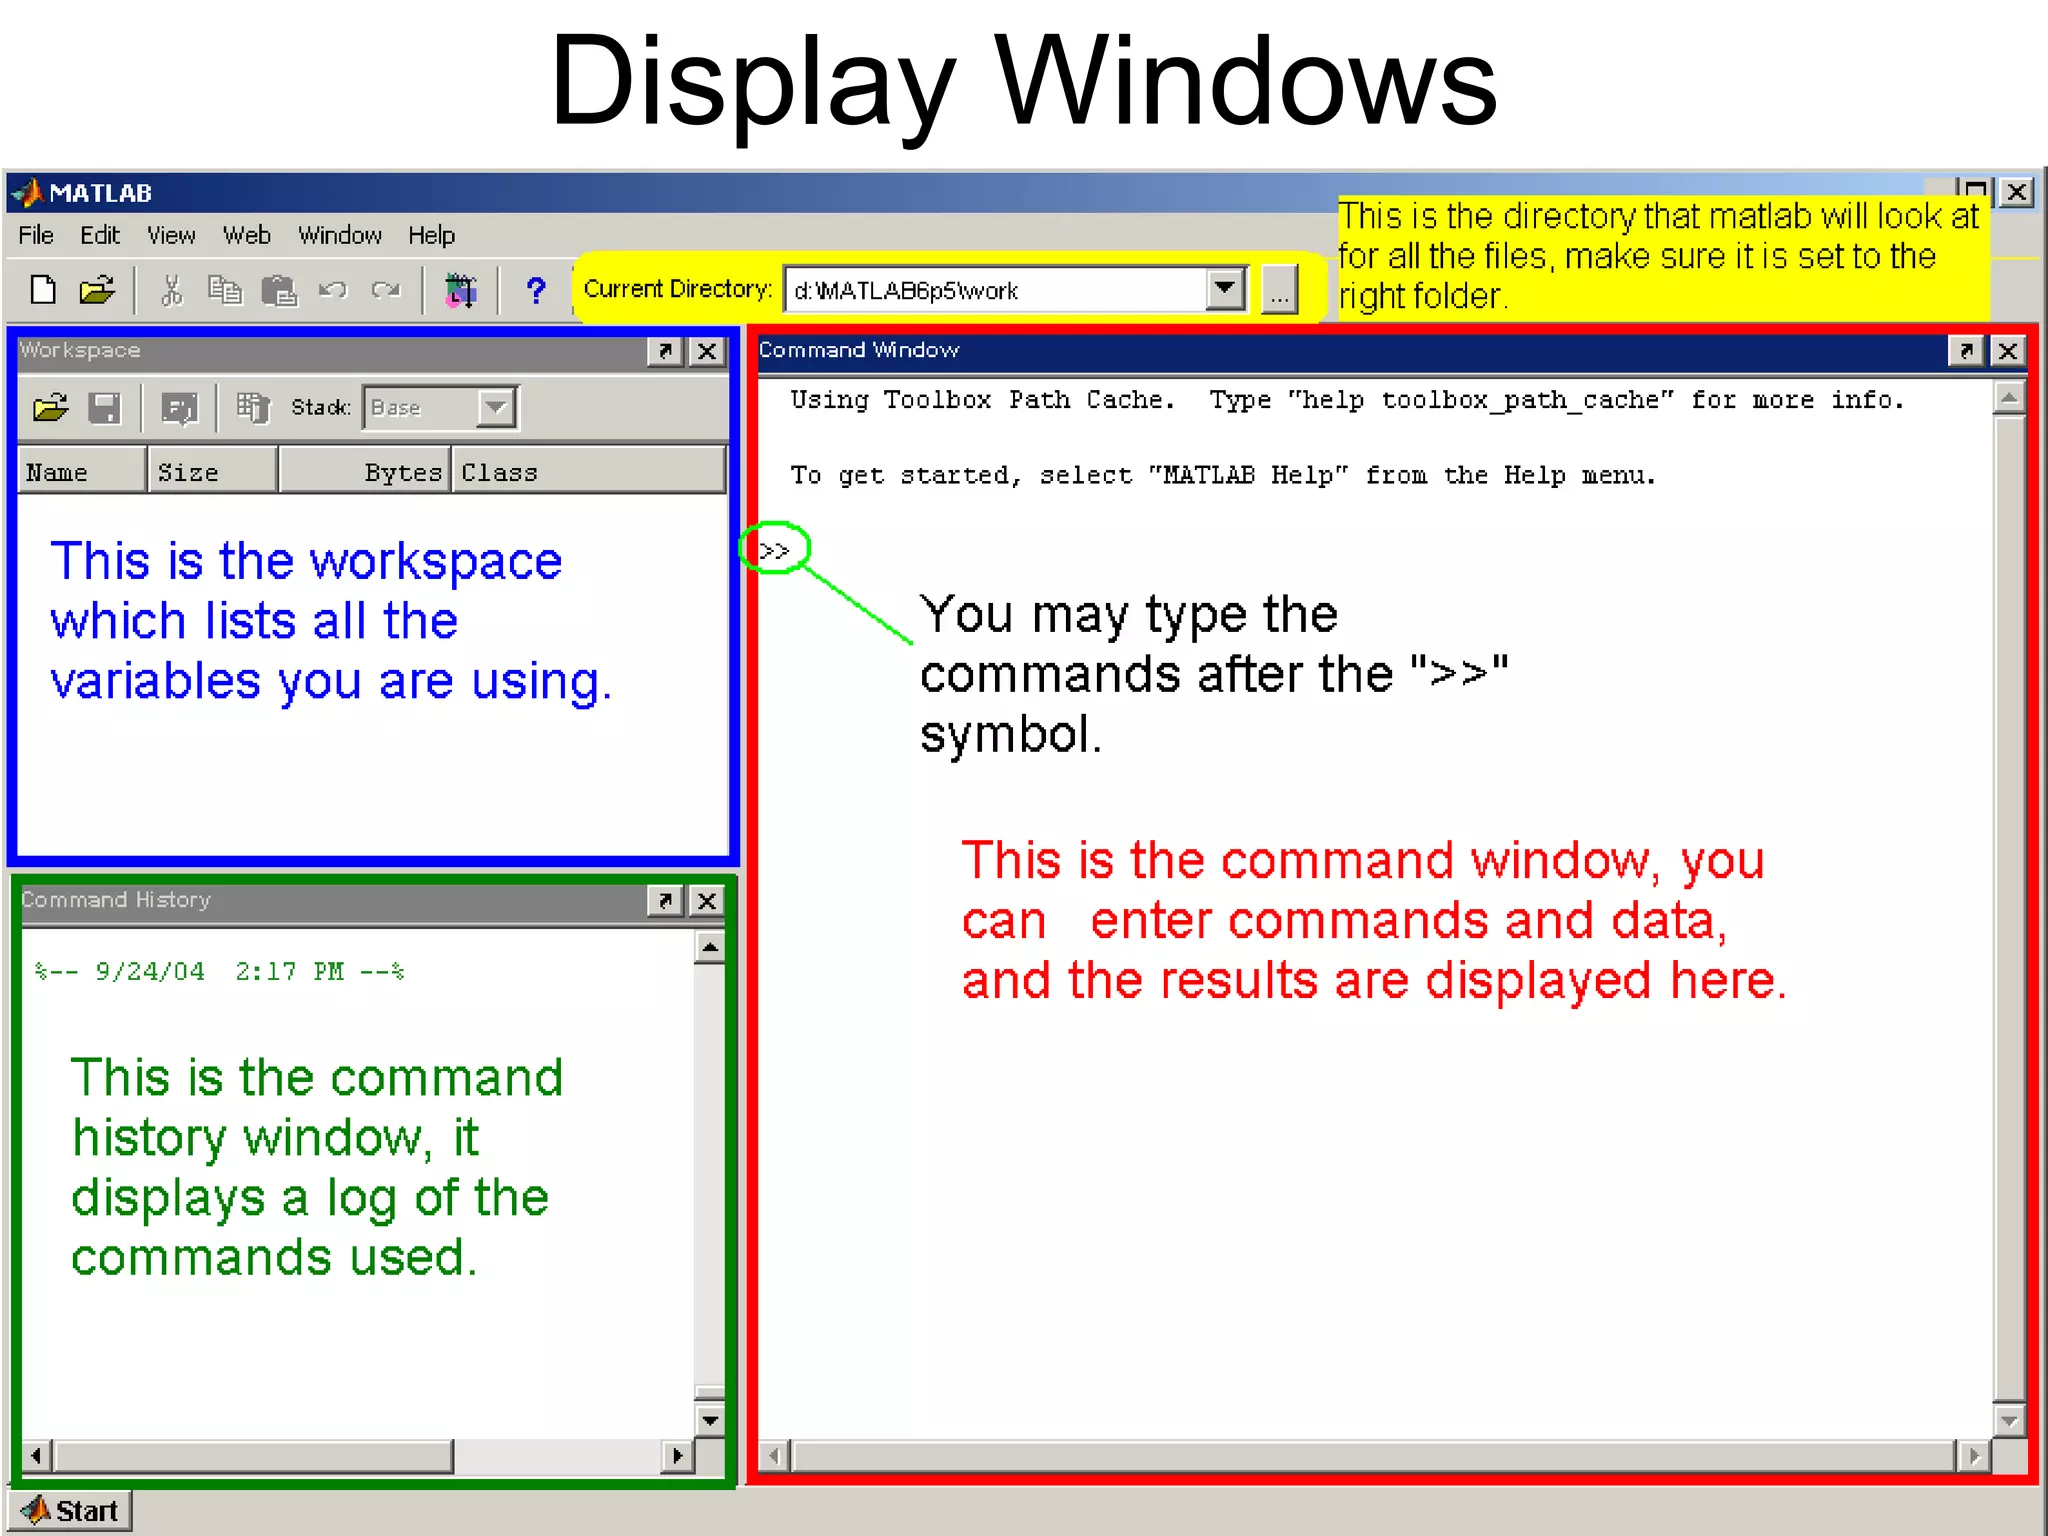Image resolution: width=2048 pixels, height=1536 pixels.
Task: Sort workspace by Class column header
Action: point(588,471)
